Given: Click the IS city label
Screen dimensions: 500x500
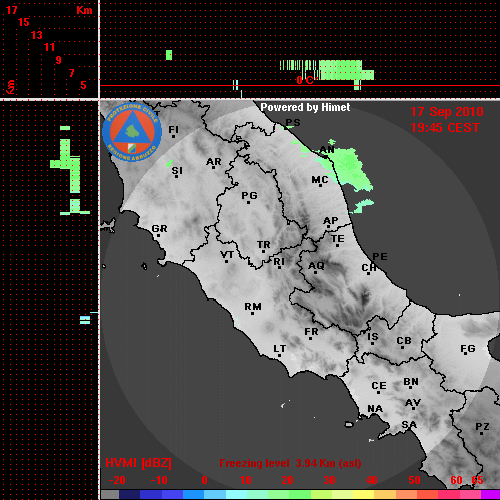Looking at the screenshot, I should 373,337.
